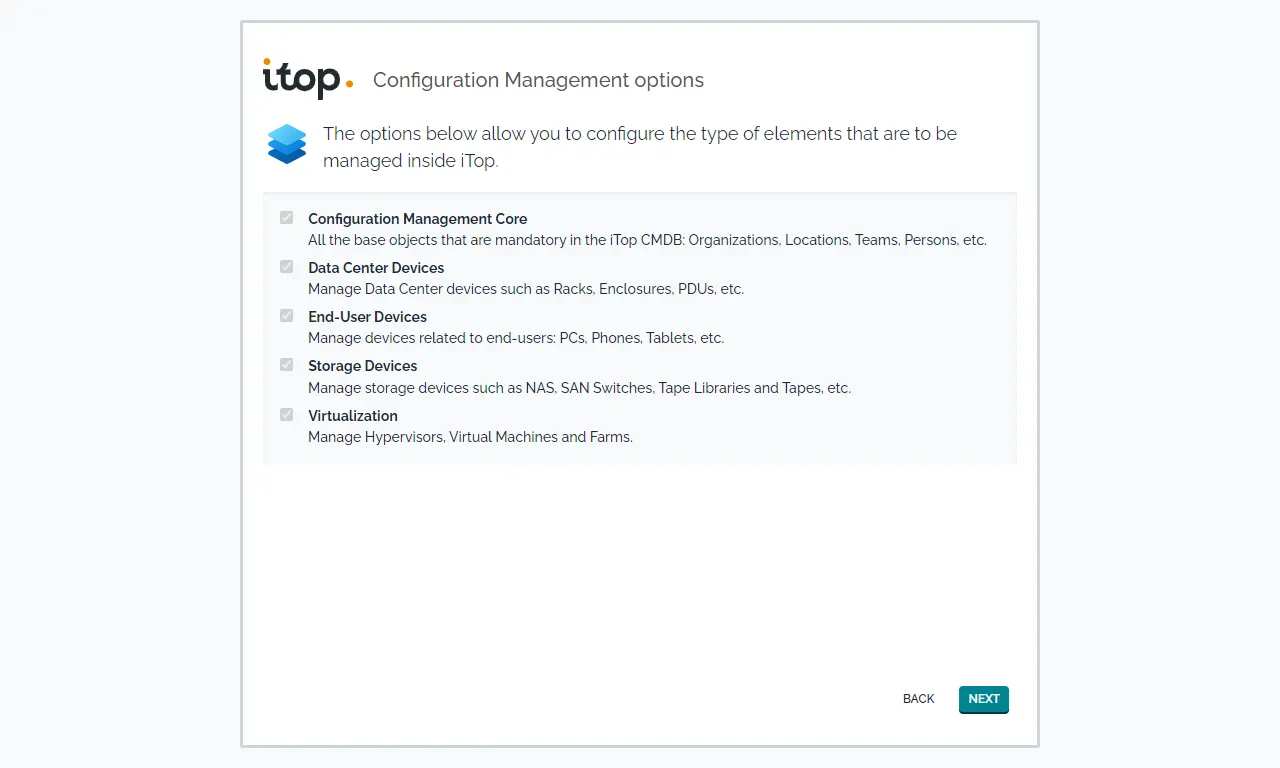Go to the next wizard step

click(984, 699)
